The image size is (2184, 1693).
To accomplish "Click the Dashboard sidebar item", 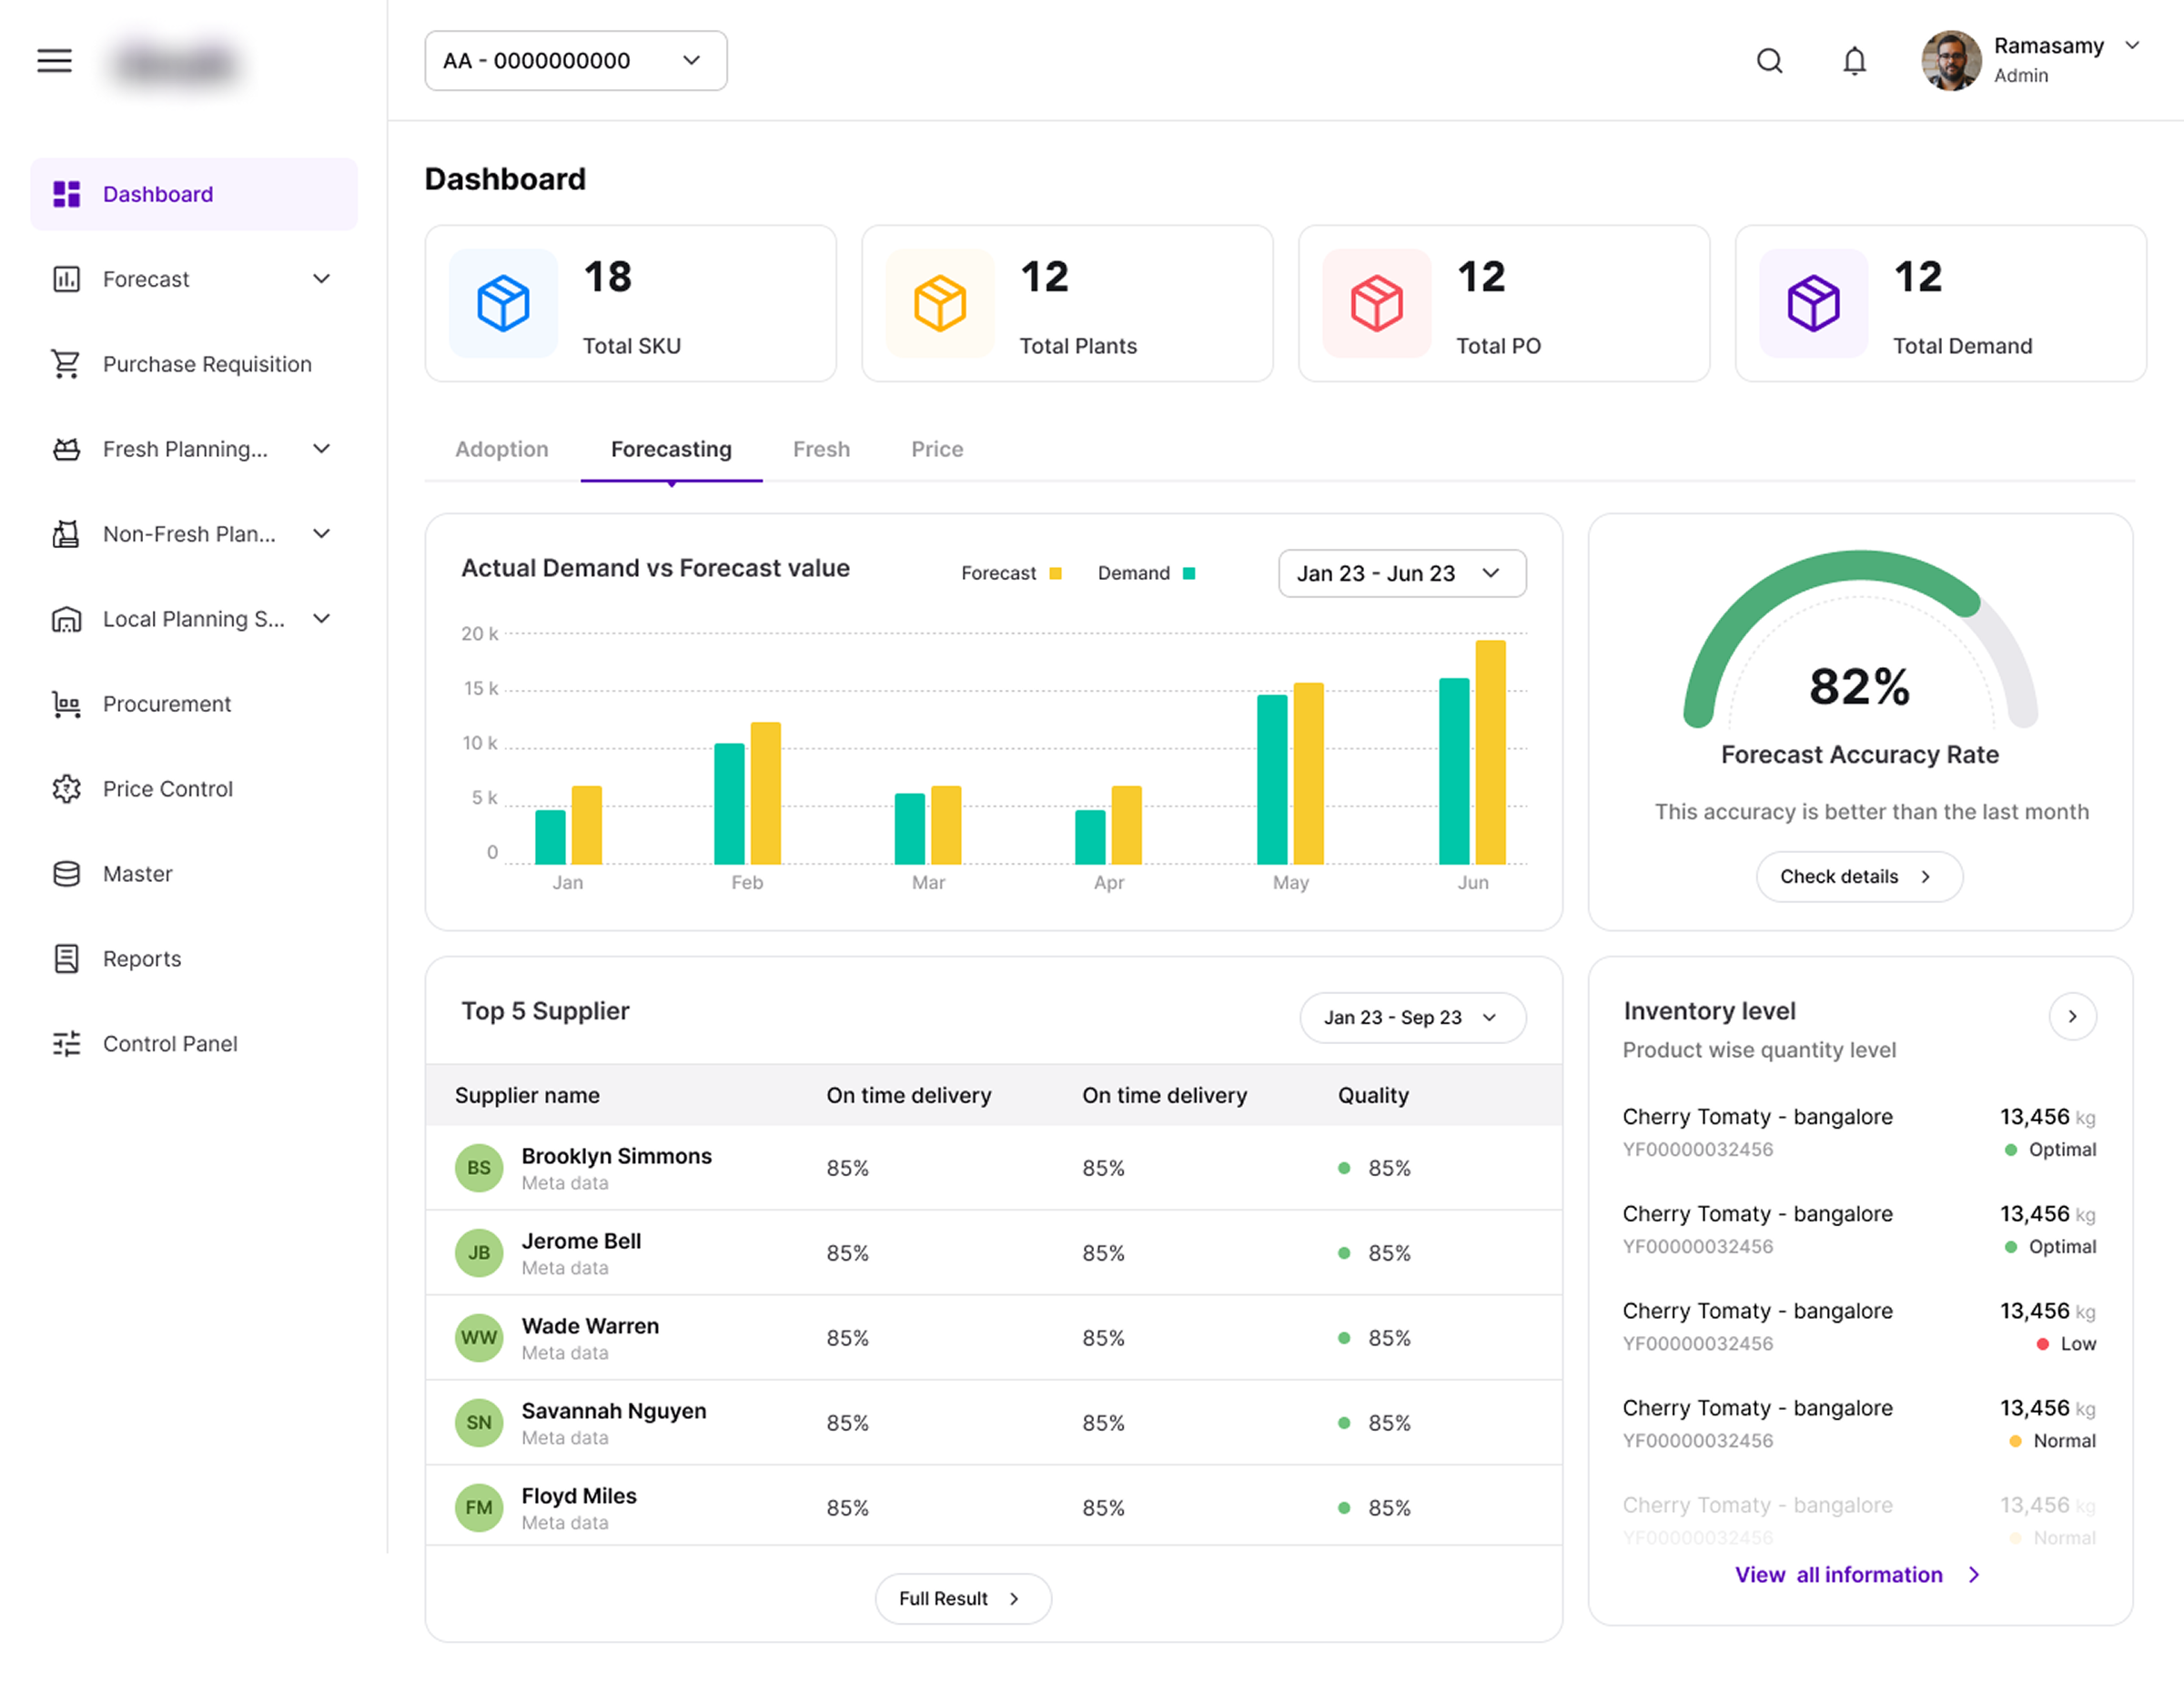I will 194,194.
